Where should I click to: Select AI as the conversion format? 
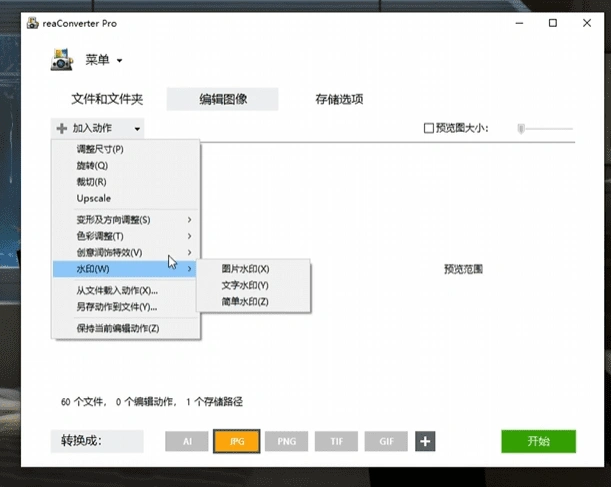click(x=186, y=441)
